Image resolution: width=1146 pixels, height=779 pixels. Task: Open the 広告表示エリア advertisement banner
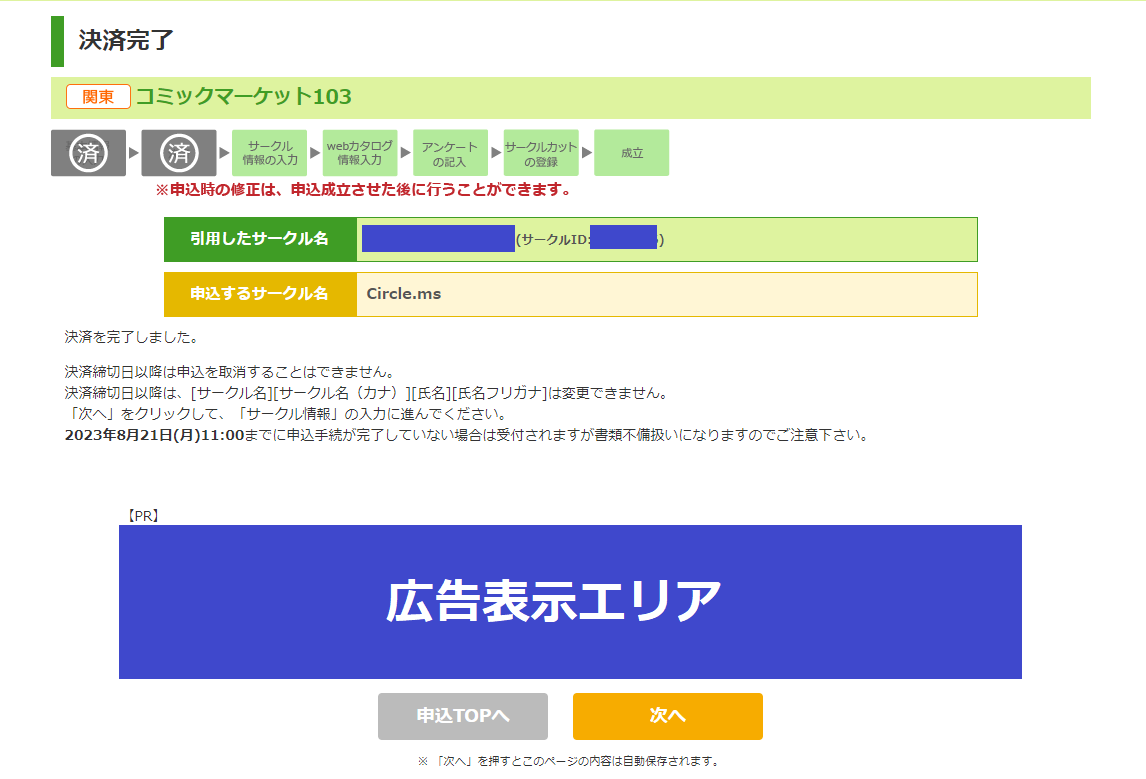pos(570,602)
